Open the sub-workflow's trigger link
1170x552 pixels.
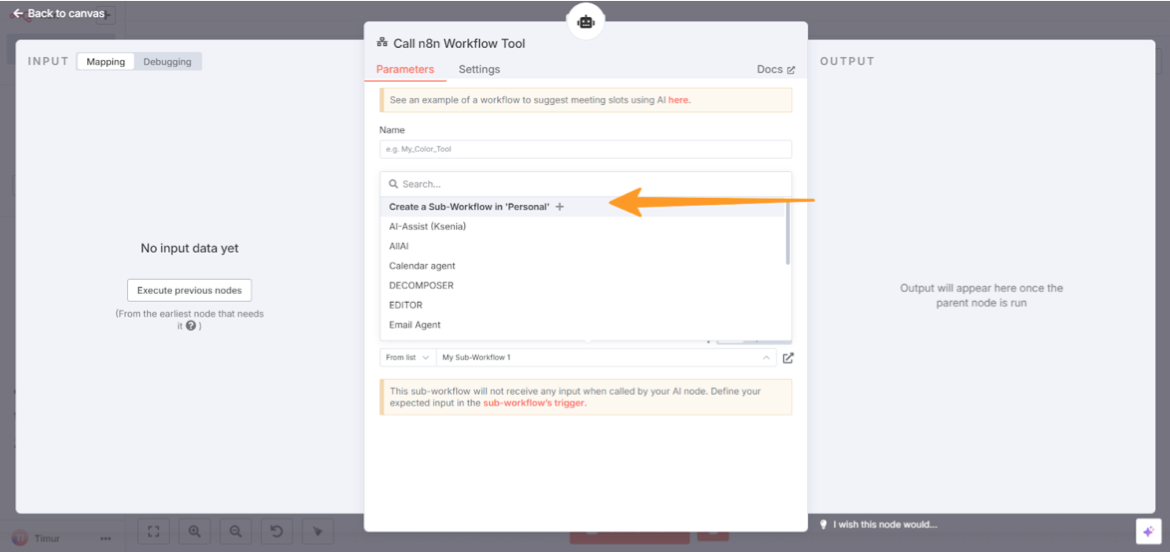tap(534, 403)
